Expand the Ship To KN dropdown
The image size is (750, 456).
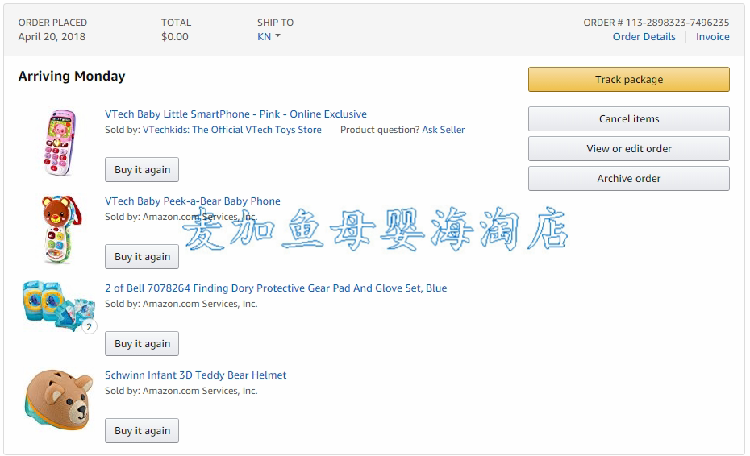point(269,37)
